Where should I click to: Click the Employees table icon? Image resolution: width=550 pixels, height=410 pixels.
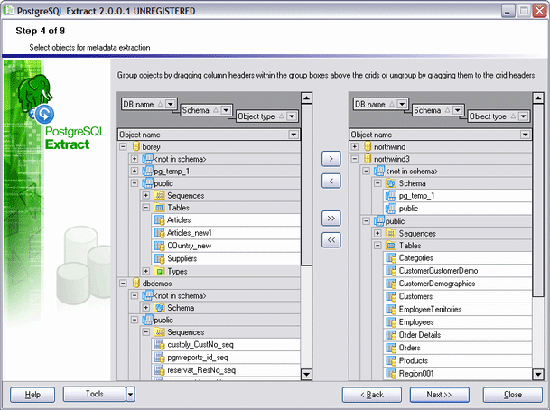point(391,322)
